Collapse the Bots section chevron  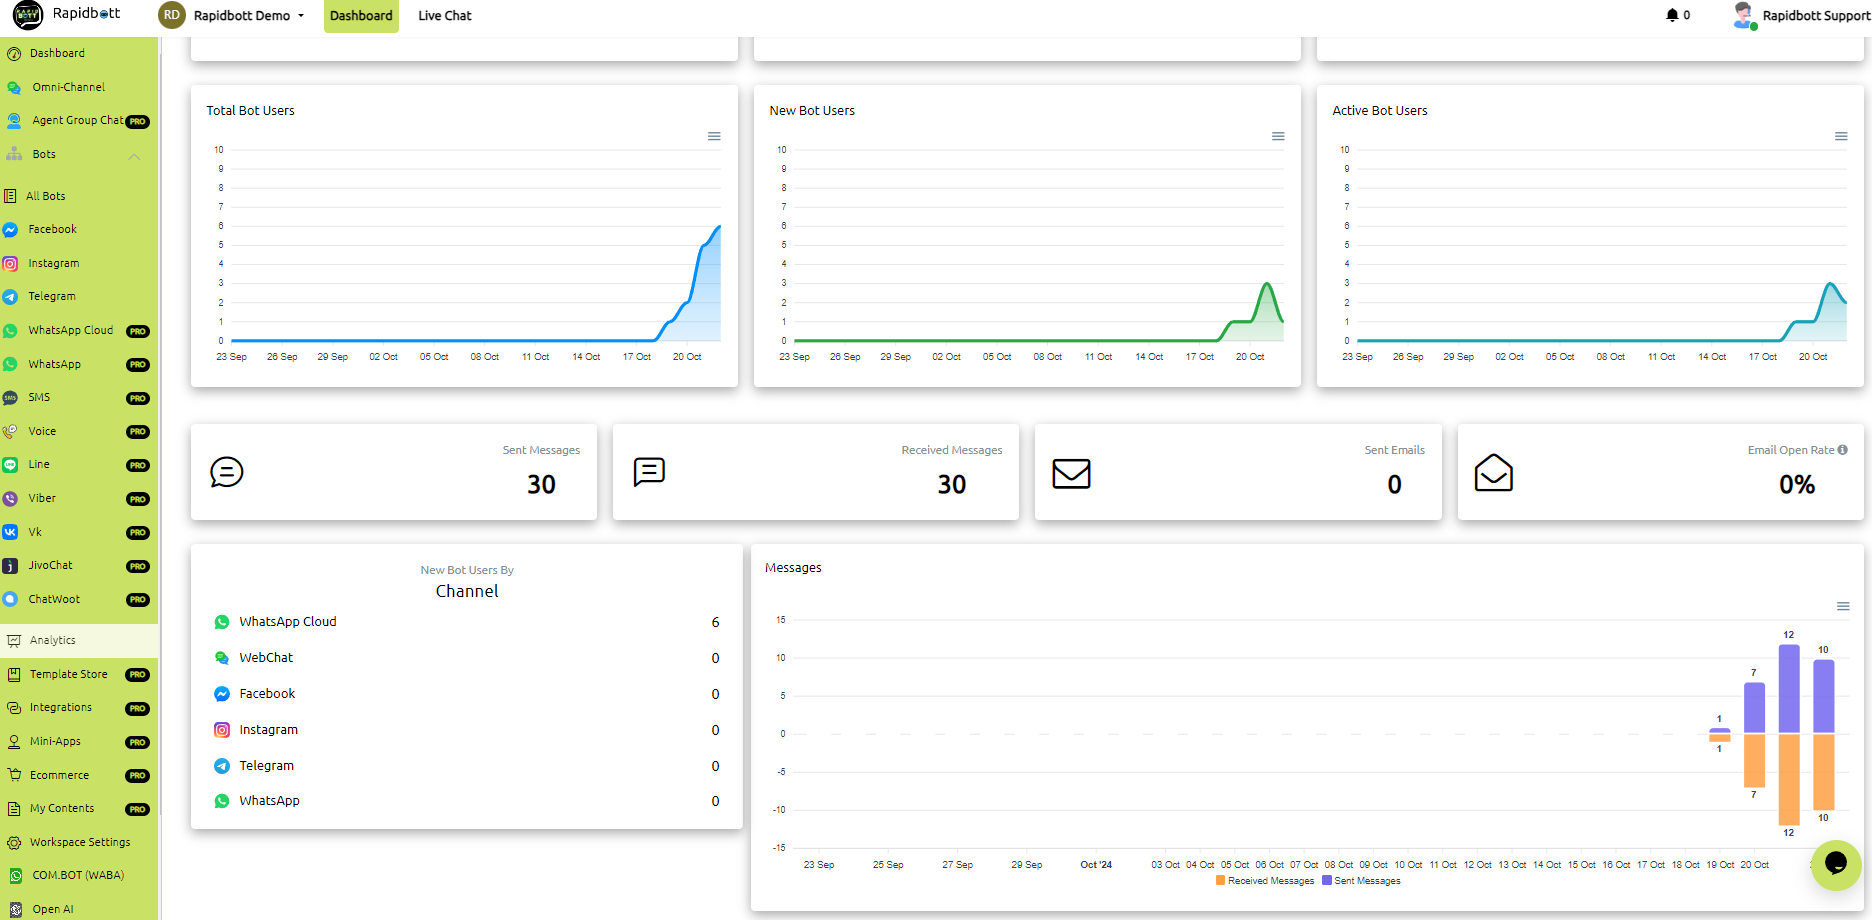click(x=134, y=156)
